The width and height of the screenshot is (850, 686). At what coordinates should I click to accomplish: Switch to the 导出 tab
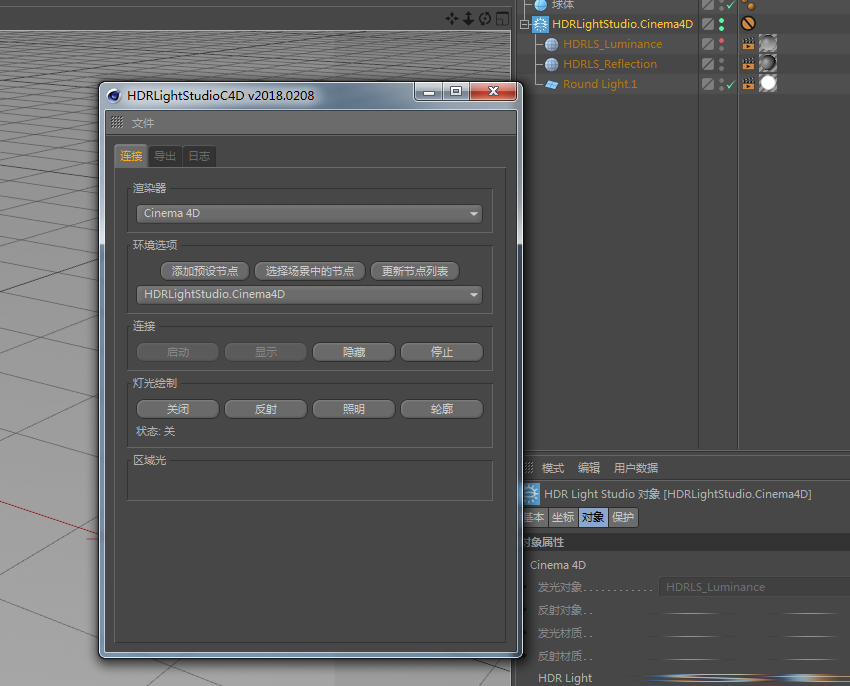coord(165,156)
